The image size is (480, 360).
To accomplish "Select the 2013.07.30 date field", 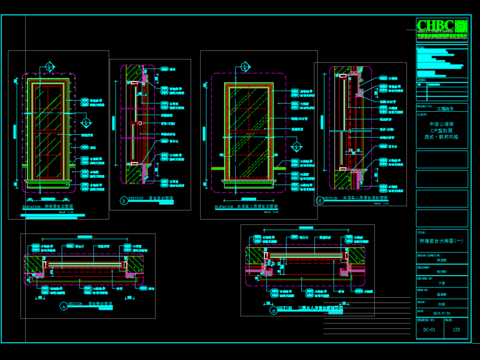I will click(442, 313).
